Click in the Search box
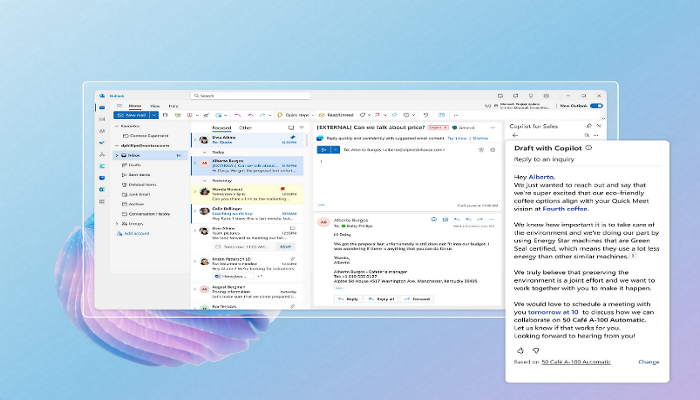The height and width of the screenshot is (400, 700). [x=250, y=96]
